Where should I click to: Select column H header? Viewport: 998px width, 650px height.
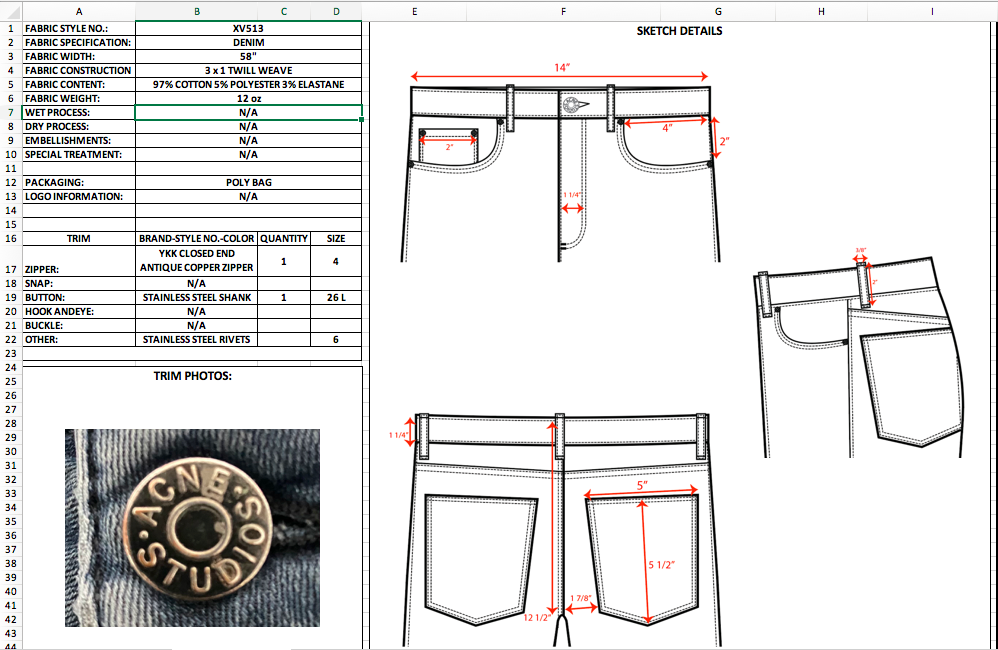pos(821,11)
